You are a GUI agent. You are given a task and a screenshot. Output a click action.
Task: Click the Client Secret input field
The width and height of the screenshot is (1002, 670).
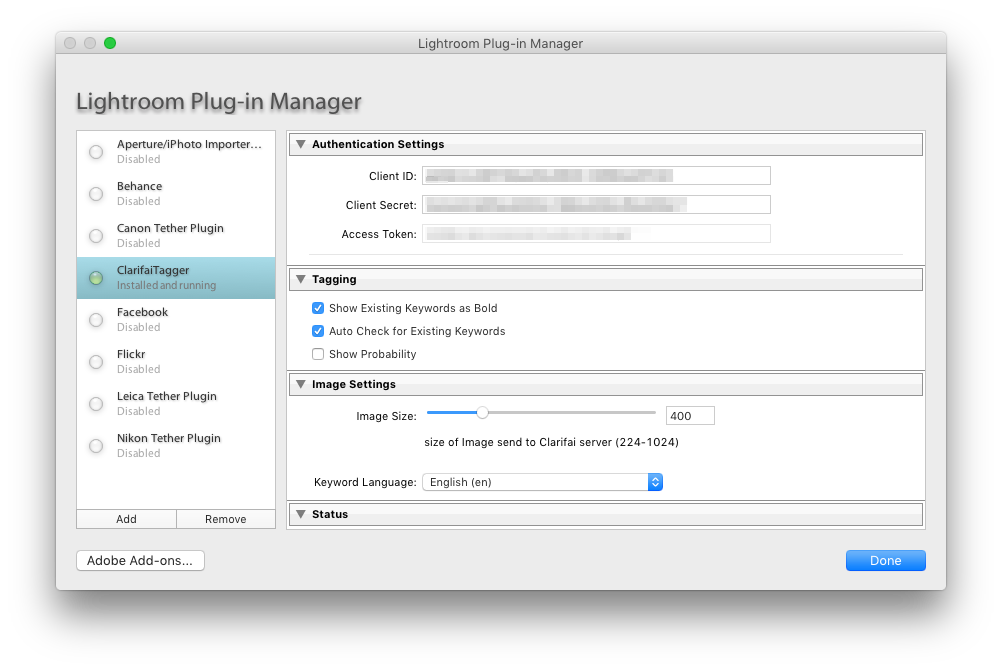pyautogui.click(x=596, y=205)
